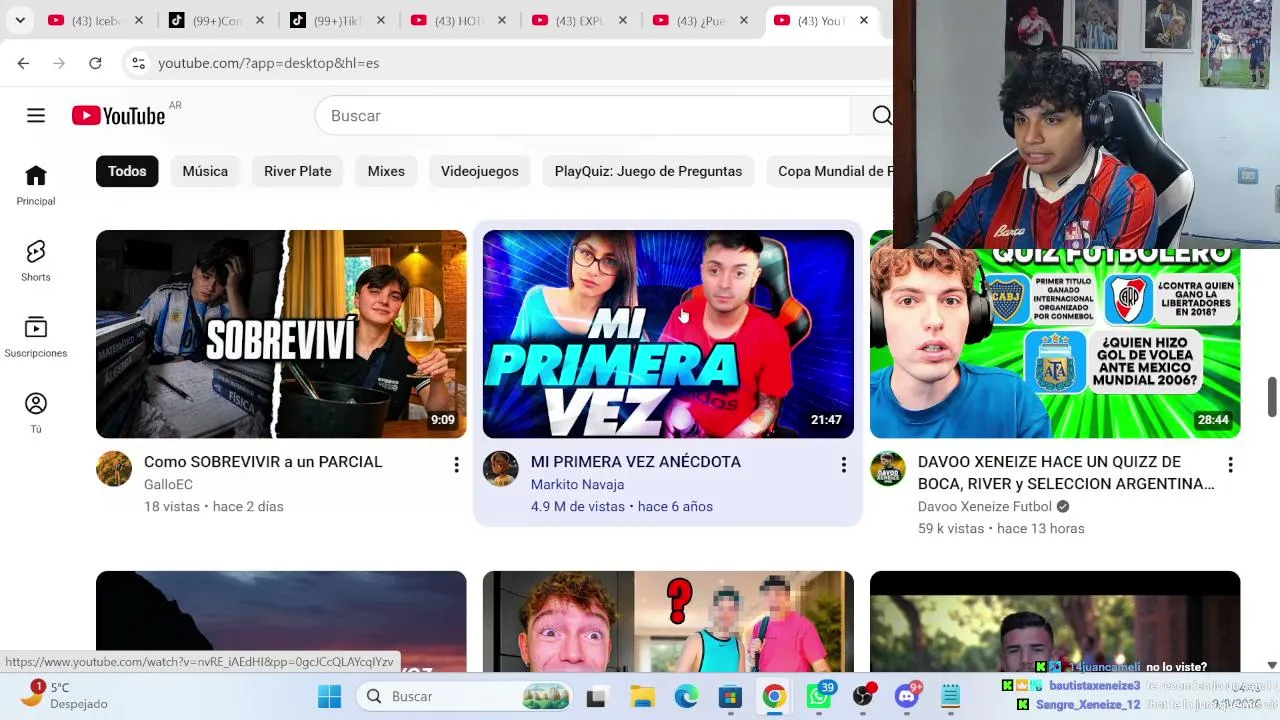Open the YouTube hamburger guide menu

point(36,116)
